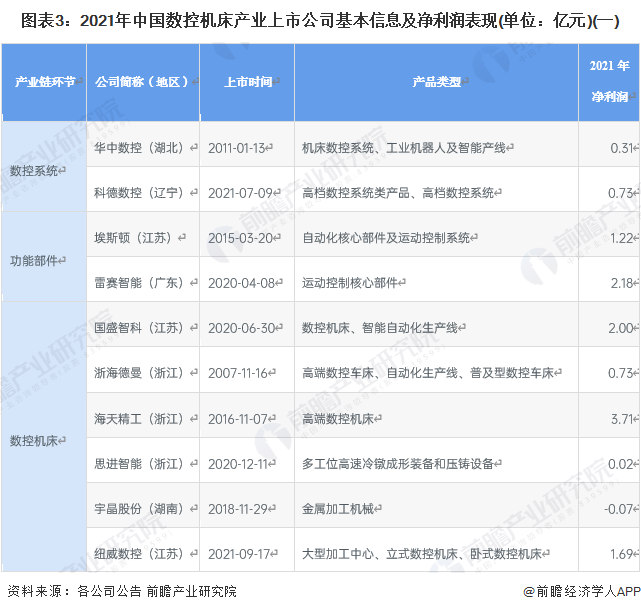Click listing date 2018-11-29
The image size is (641, 612).
pos(238,509)
